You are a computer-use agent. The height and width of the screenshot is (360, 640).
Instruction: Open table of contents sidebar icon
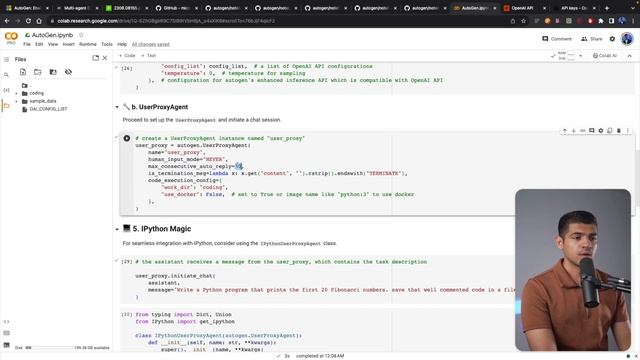6,60
